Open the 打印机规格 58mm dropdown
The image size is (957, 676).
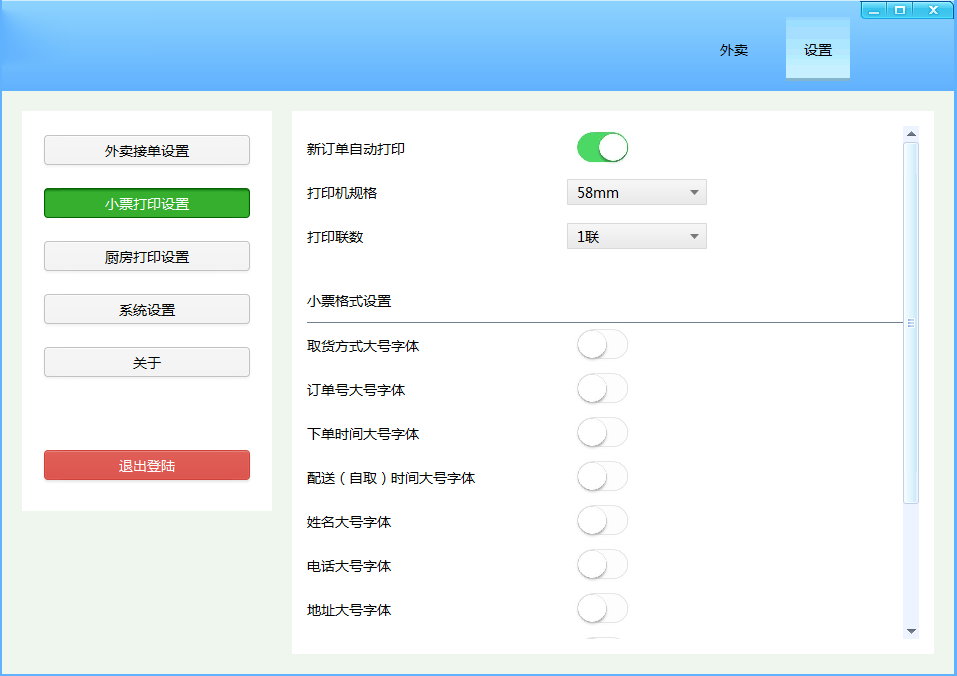tap(637, 192)
